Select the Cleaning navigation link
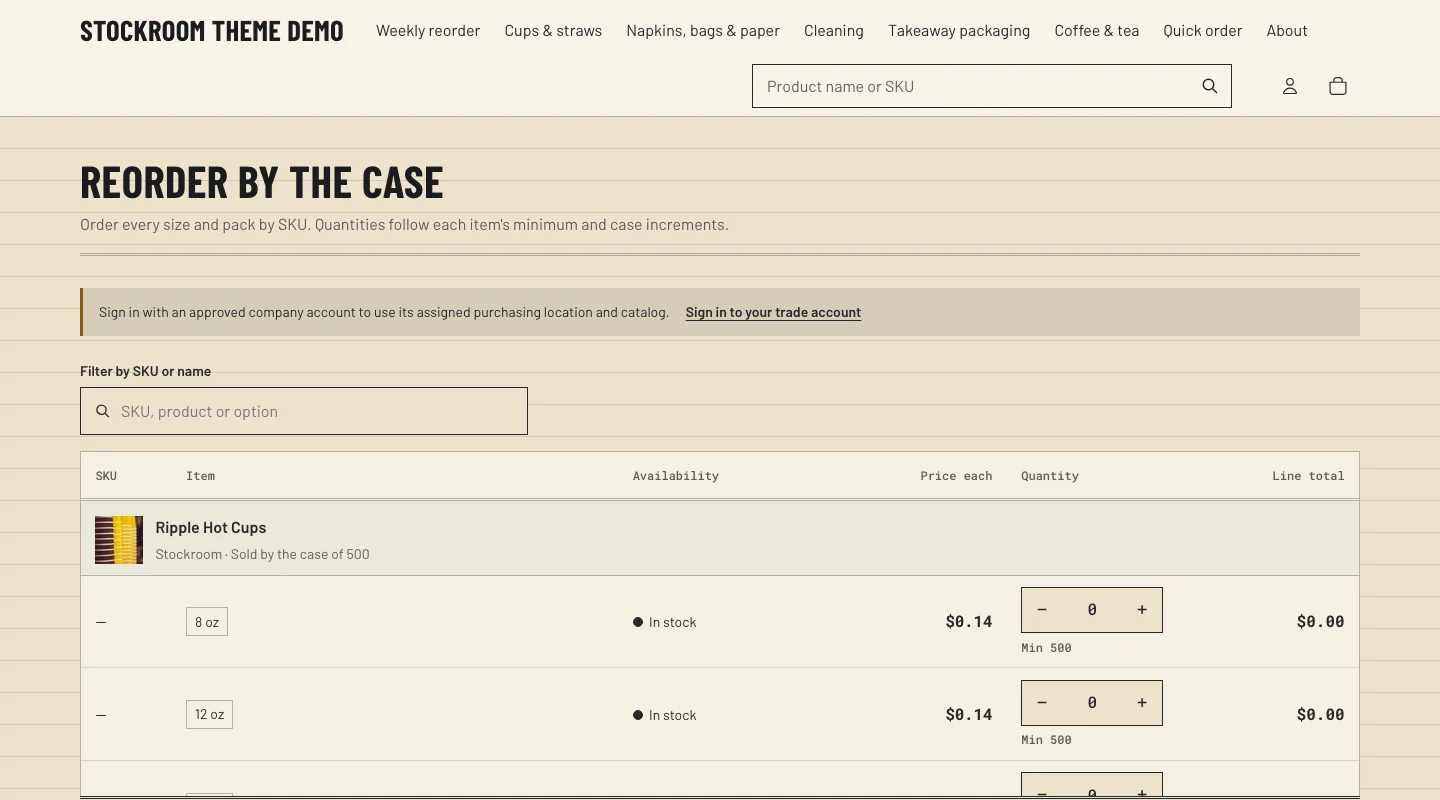The image size is (1440, 800). click(834, 31)
